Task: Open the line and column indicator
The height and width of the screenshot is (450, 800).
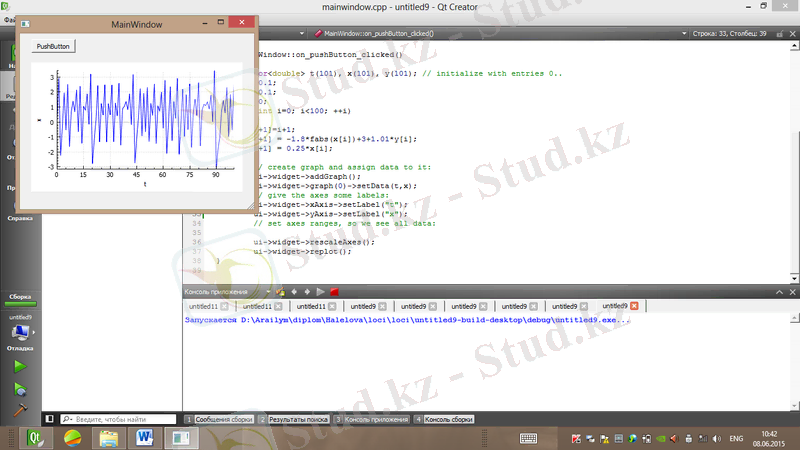Action: (729, 33)
